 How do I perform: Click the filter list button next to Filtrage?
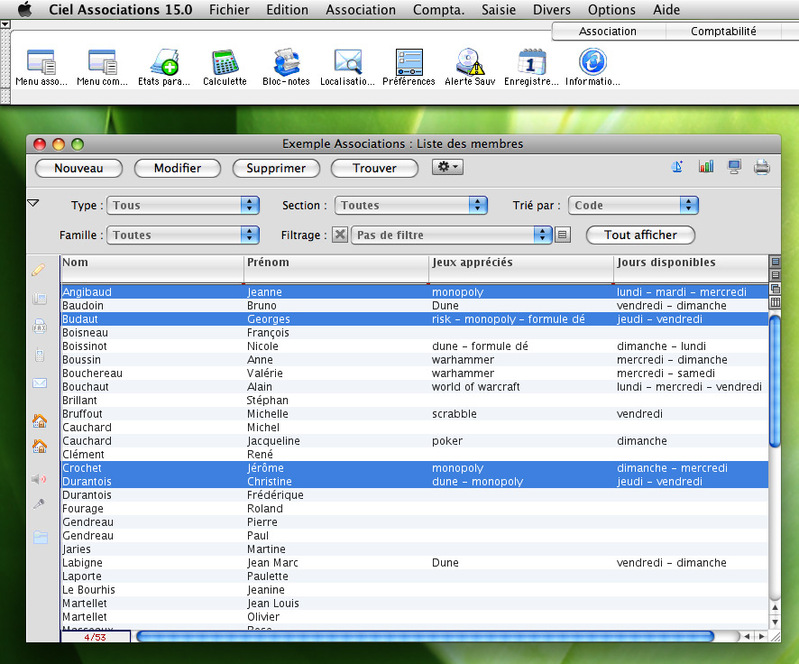tap(562, 235)
